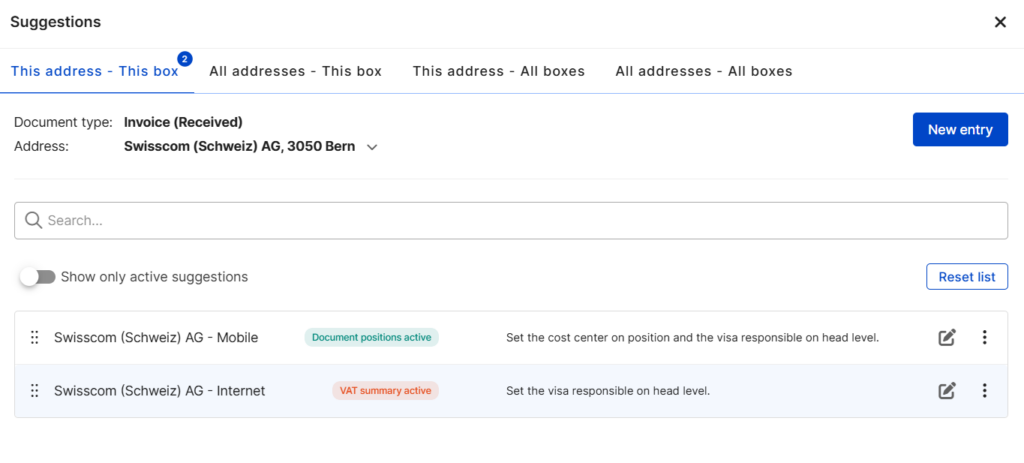Select This address - This box tab
This screenshot has height=463, width=1024.
[x=94, y=71]
